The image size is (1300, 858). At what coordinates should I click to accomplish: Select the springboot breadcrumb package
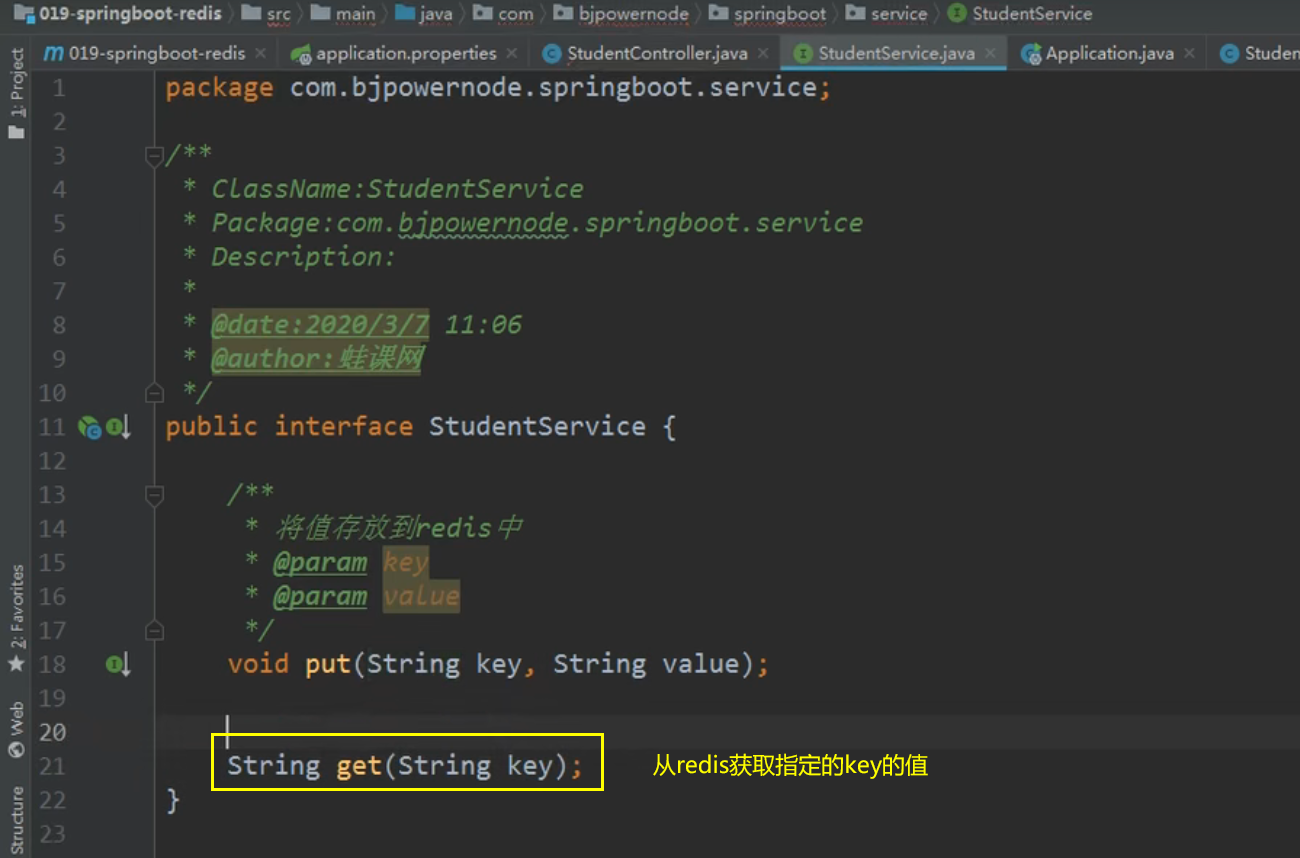tap(768, 13)
